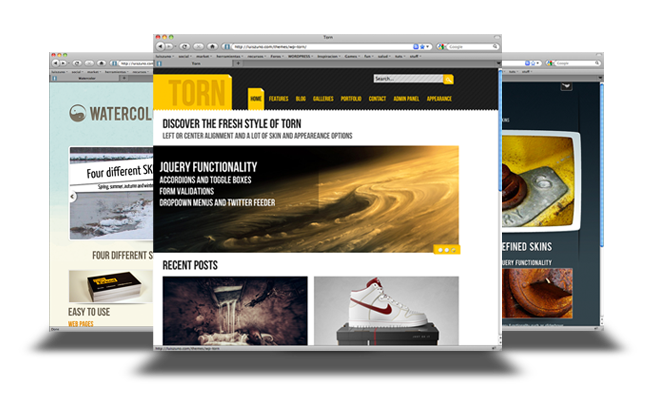Click the yellow search magnifier icon
The width and height of the screenshot is (653, 400).
(x=449, y=79)
